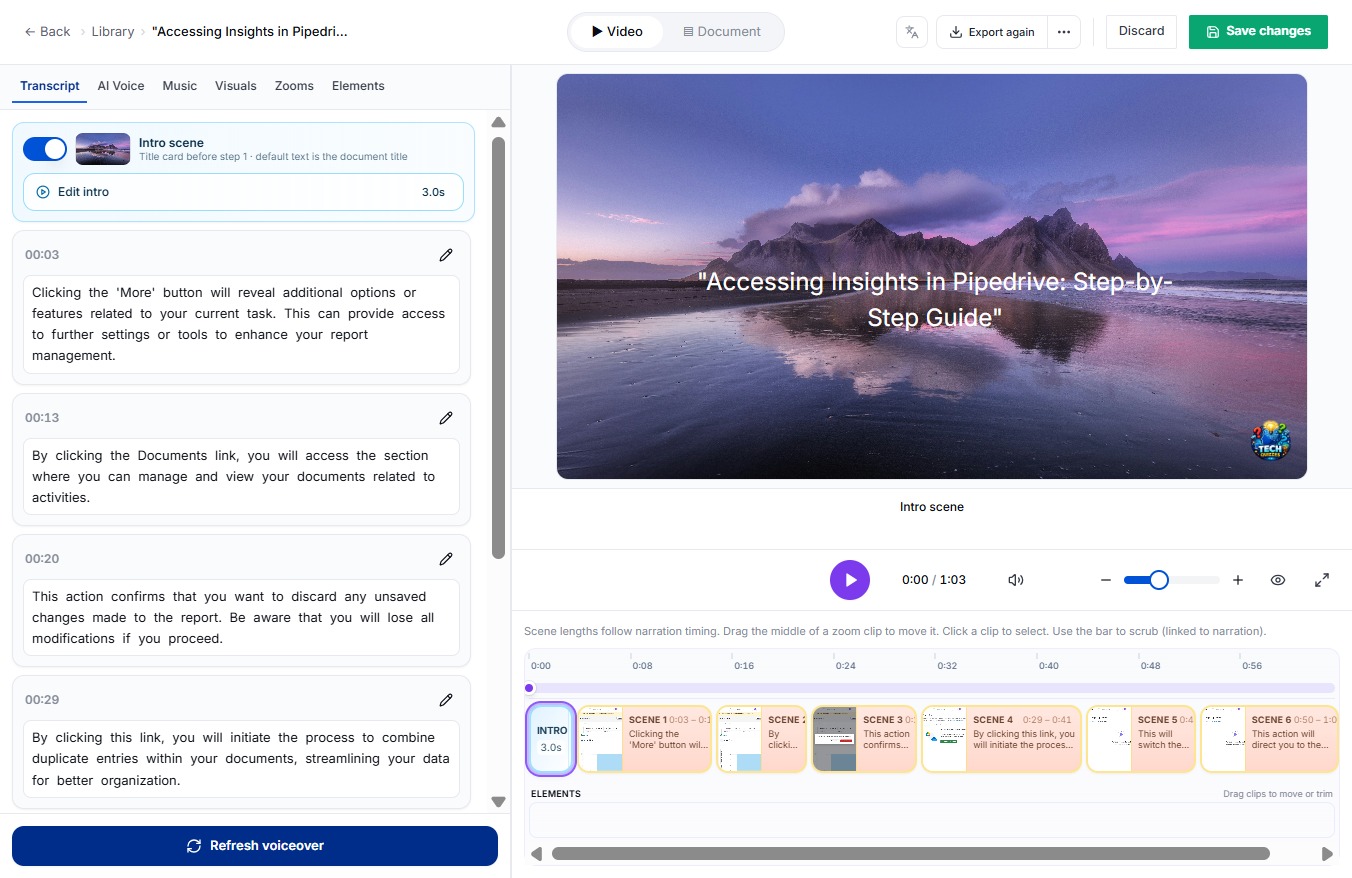Click the Tech logo watermark badge
The image size is (1352, 878).
tap(1270, 441)
